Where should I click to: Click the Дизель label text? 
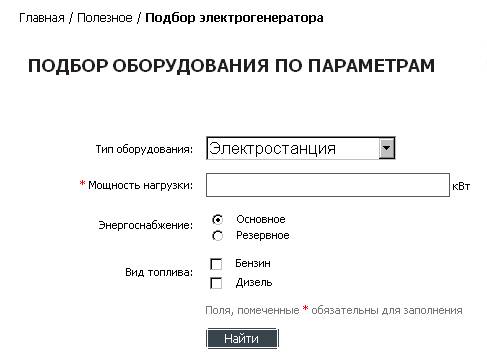[x=254, y=283]
